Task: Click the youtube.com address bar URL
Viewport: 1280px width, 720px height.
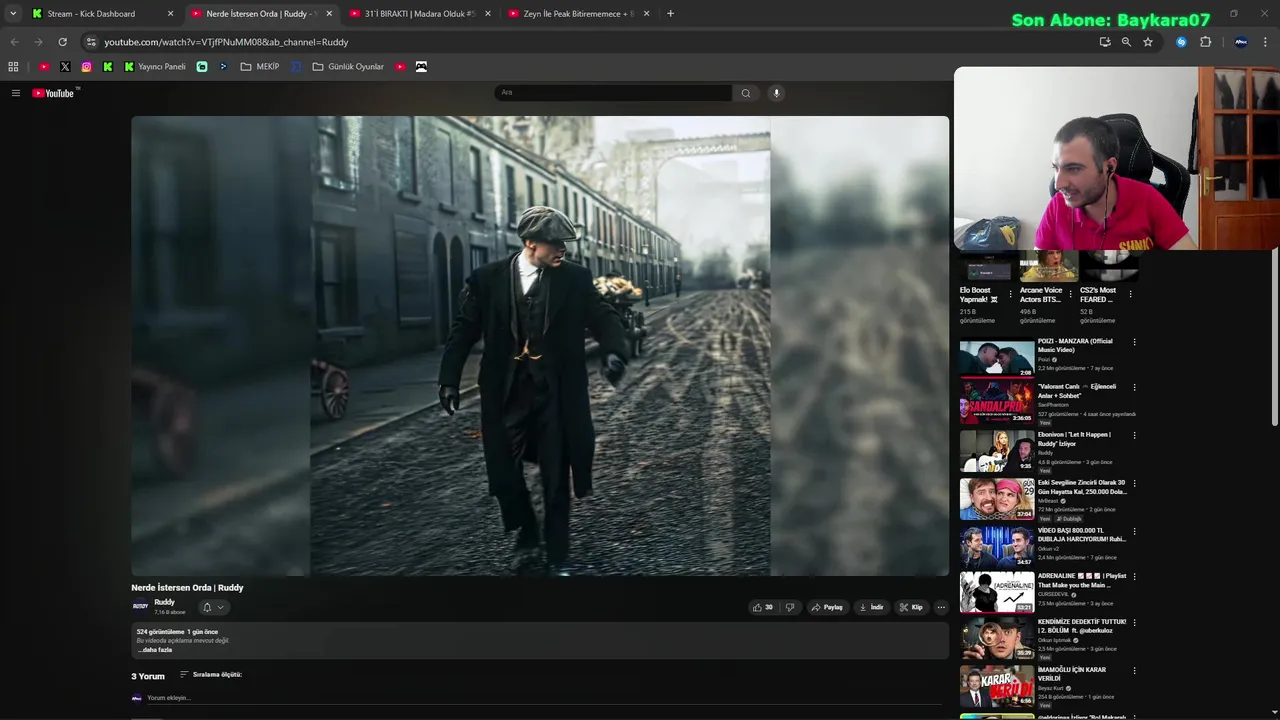Action: pos(226,42)
